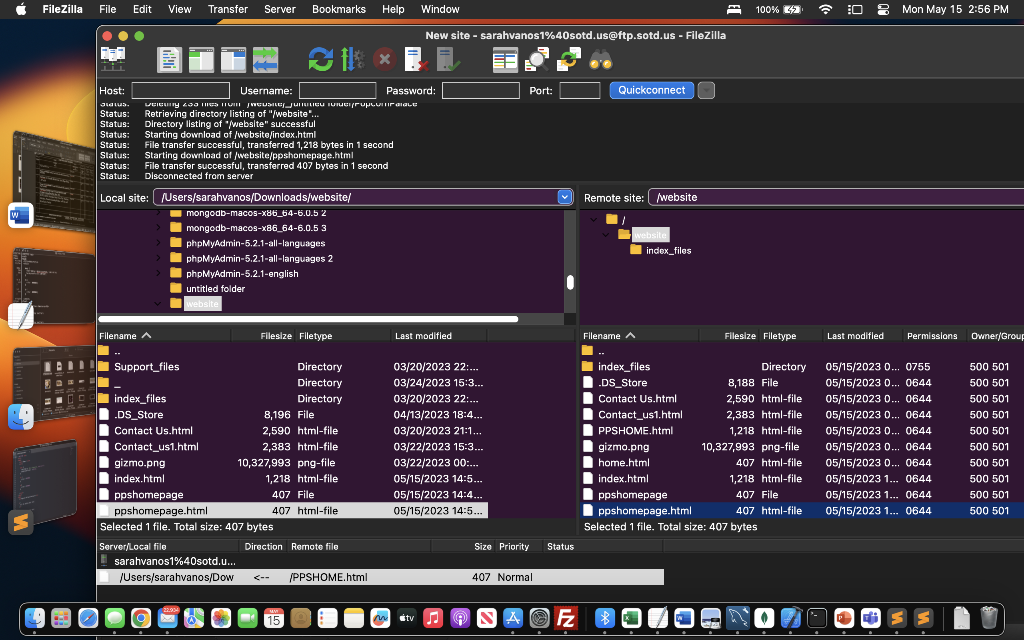
Task: Toggle the transfer queue panel
Action: pos(265,59)
